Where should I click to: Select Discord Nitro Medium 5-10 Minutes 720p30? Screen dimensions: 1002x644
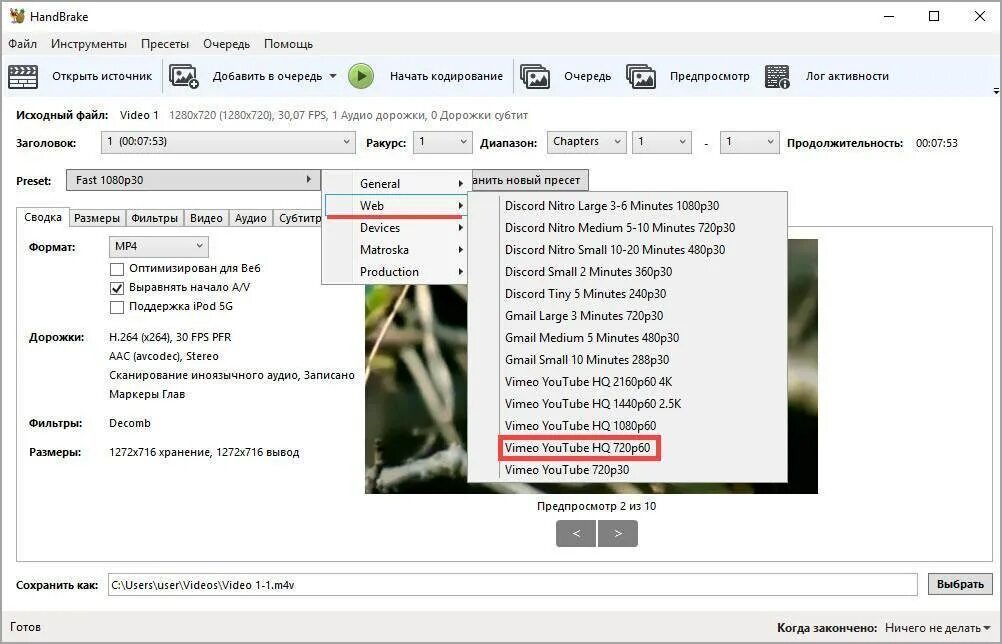click(628, 228)
